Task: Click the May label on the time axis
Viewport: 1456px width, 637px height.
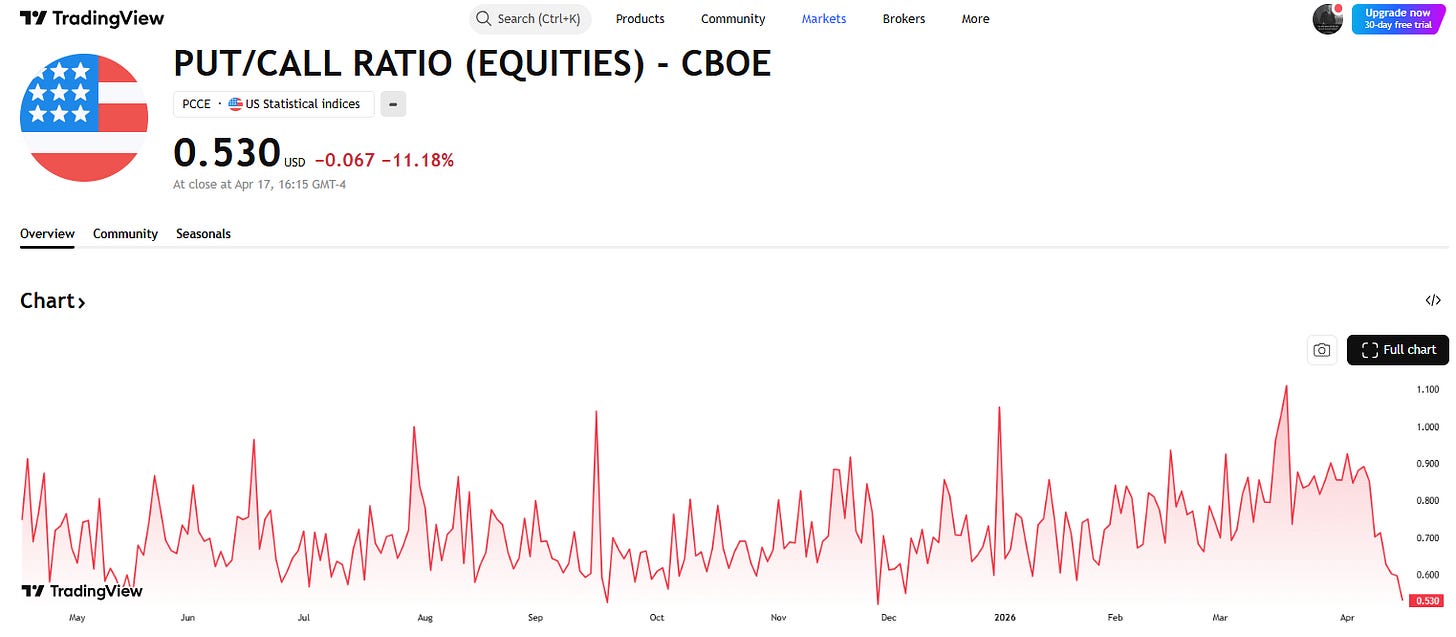Action: tap(77, 618)
